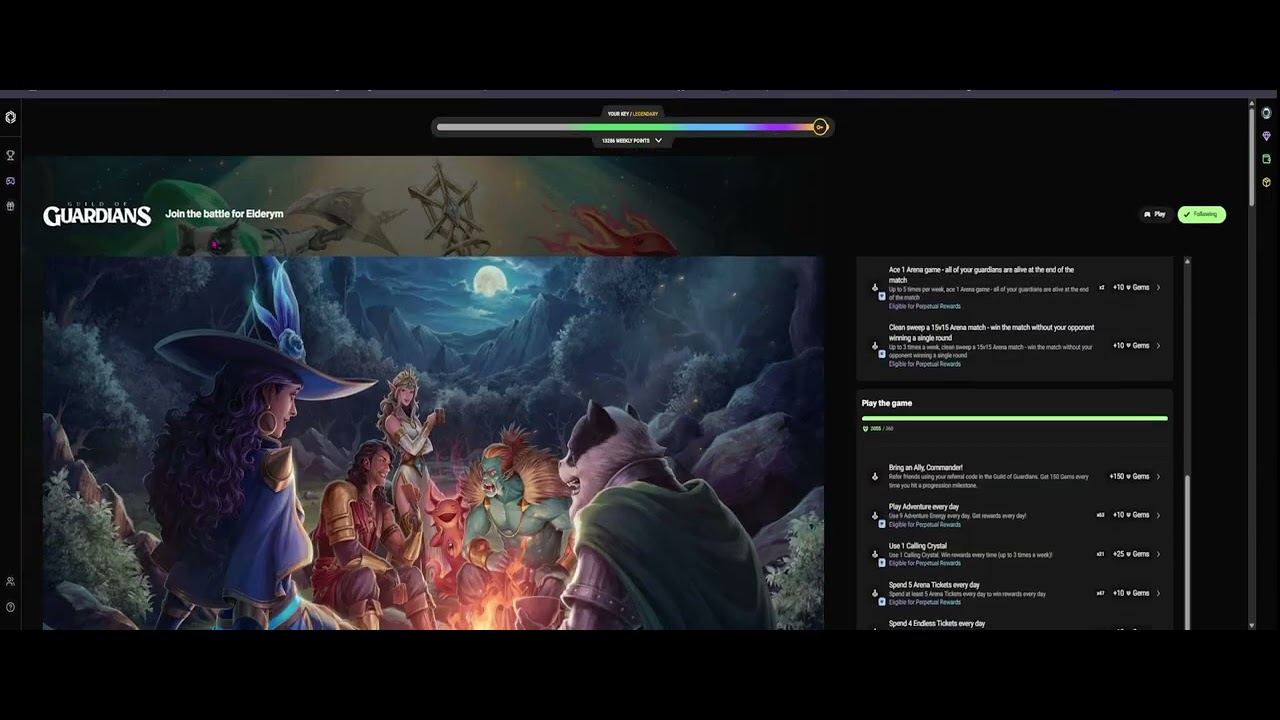This screenshot has height=720, width=1280.
Task: Open 'Eligible for Perpetual Rewards' under Spend 5 Arena
Action: click(x=924, y=602)
